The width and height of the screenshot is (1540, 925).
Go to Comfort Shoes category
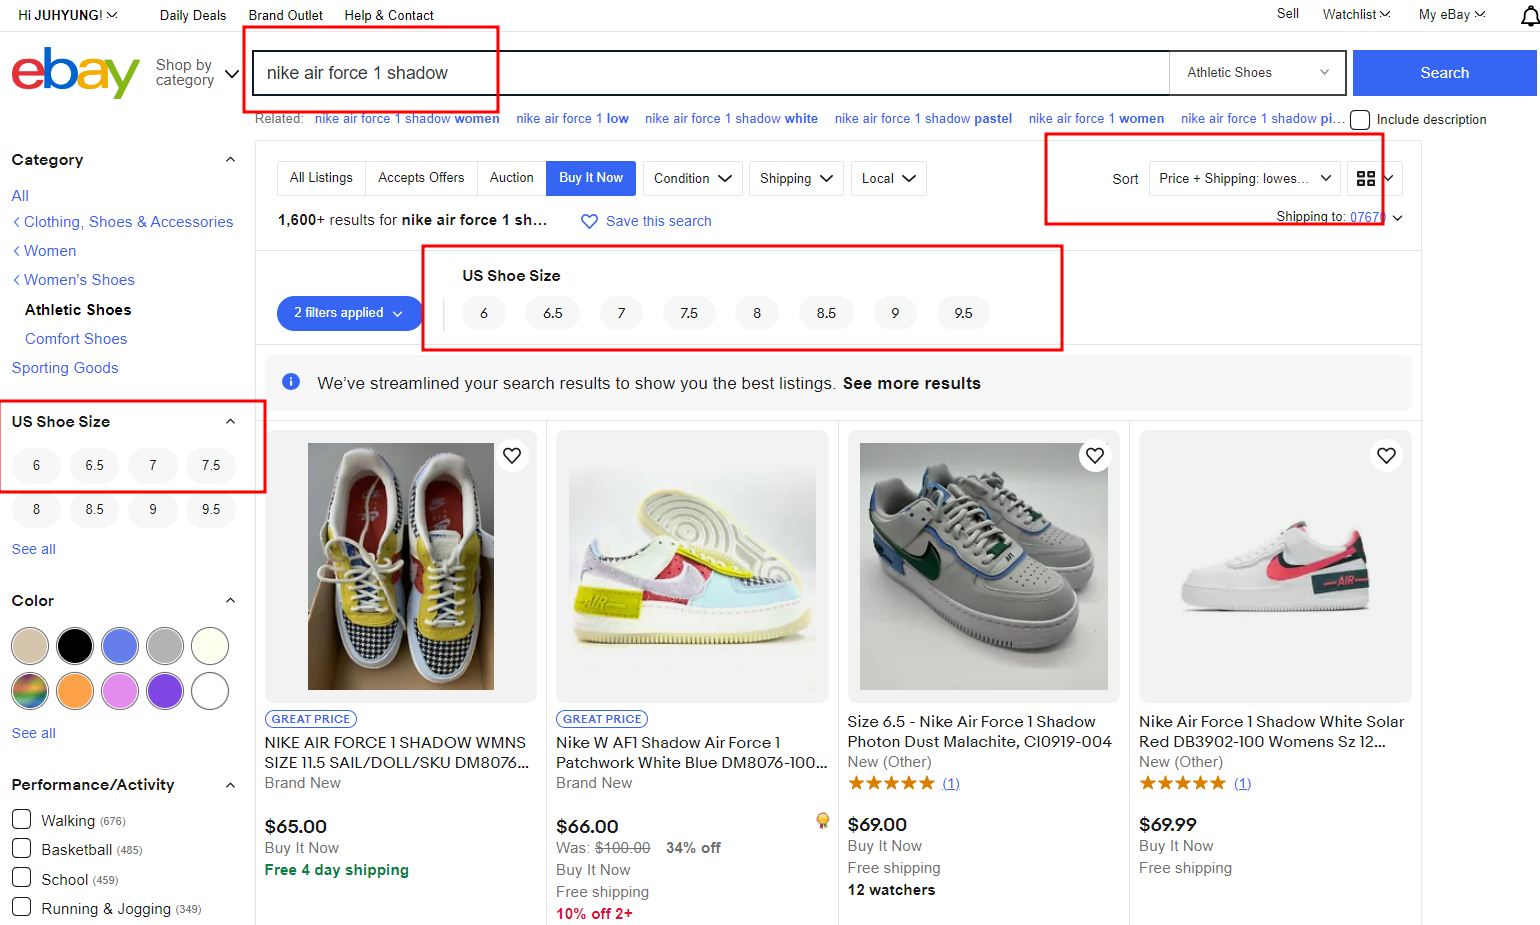(76, 339)
